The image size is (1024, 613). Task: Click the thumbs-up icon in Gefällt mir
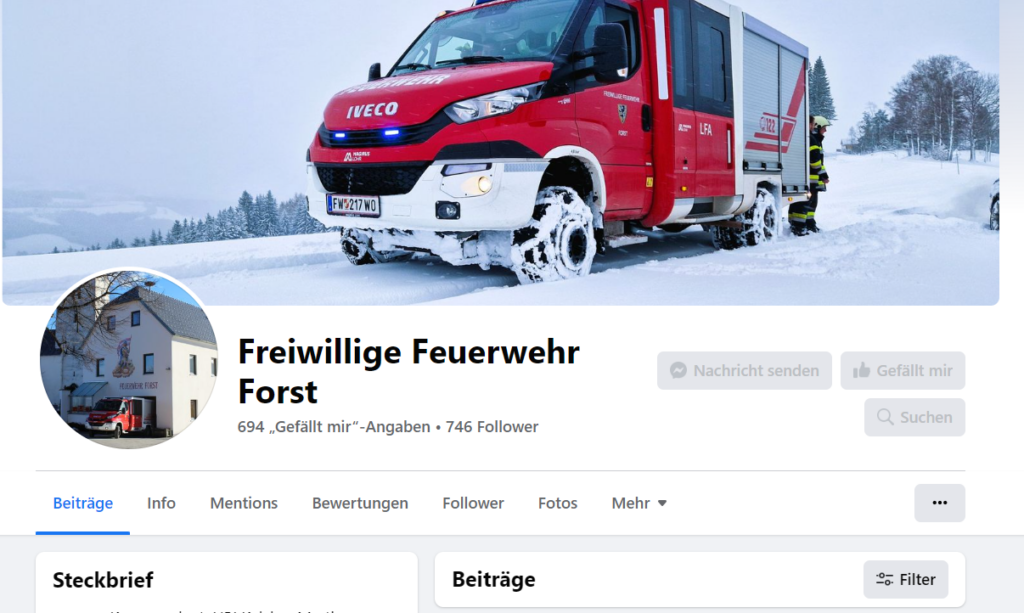point(861,371)
